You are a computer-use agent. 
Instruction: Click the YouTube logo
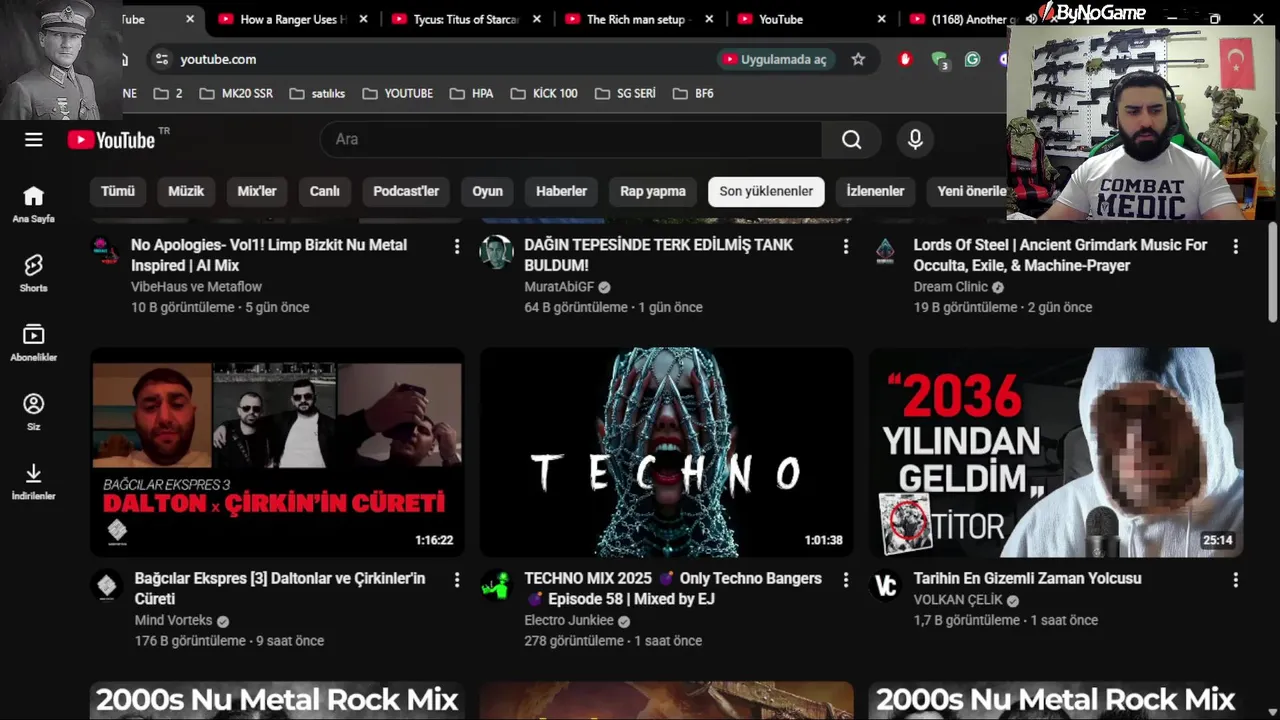click(111, 140)
